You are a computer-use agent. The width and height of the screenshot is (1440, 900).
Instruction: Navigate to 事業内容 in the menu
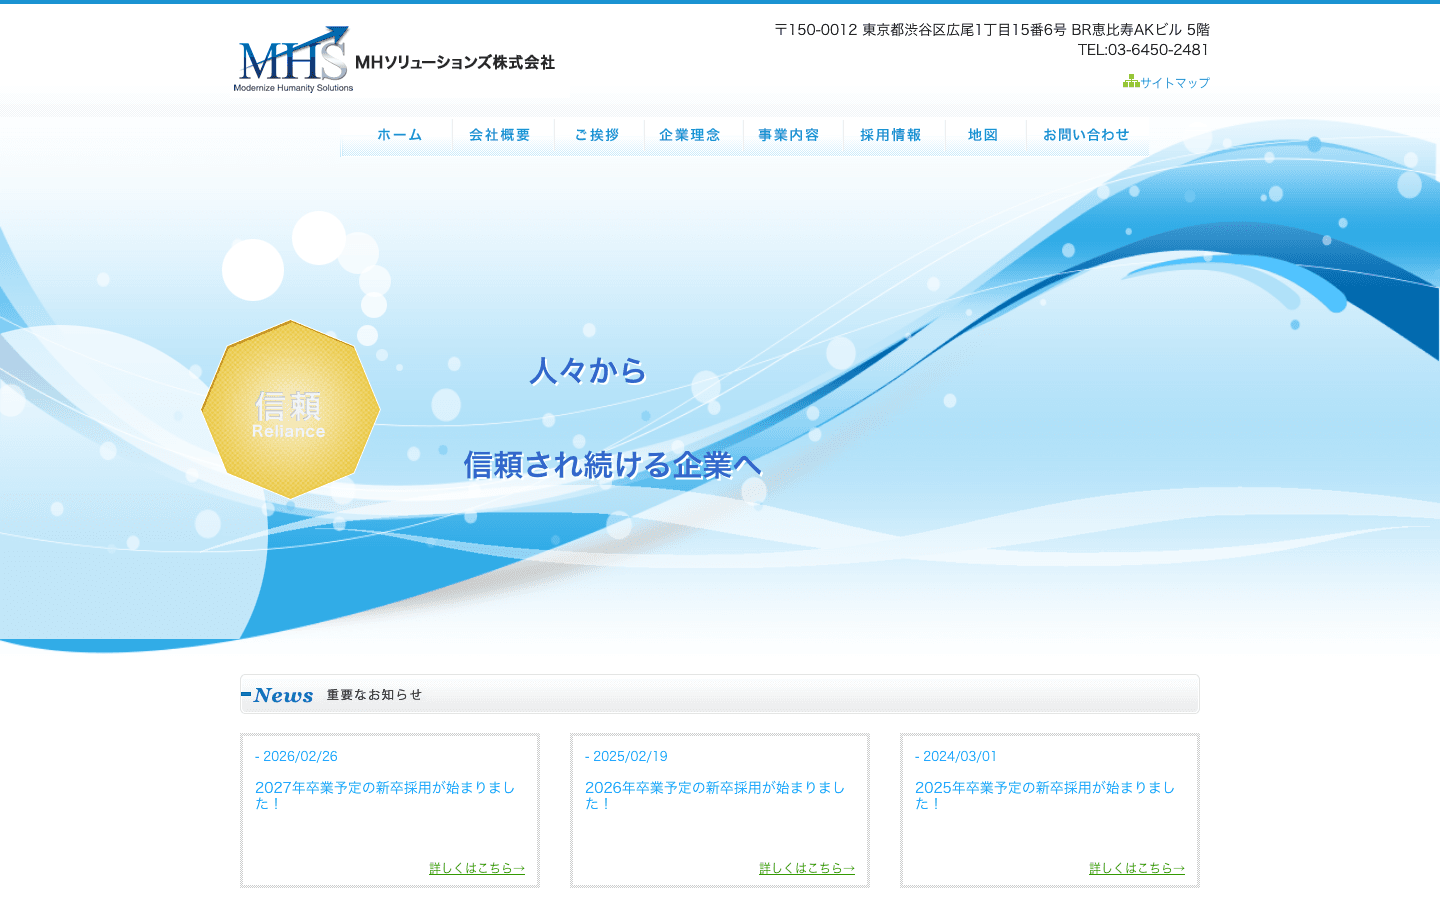[789, 135]
